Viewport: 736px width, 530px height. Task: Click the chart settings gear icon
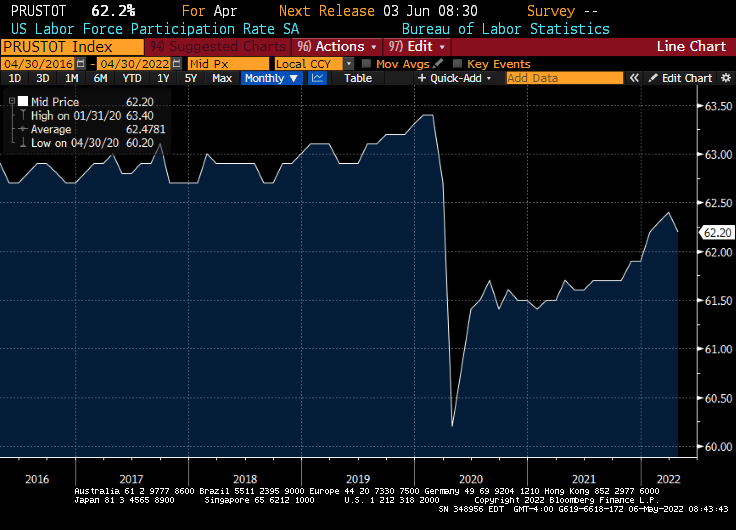[x=725, y=78]
